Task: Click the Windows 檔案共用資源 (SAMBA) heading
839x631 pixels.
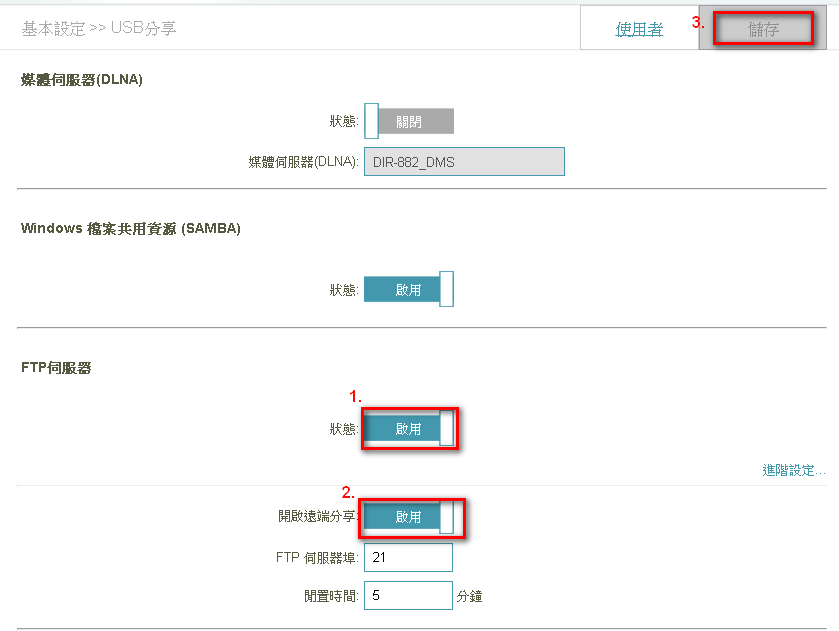Action: pos(131,229)
